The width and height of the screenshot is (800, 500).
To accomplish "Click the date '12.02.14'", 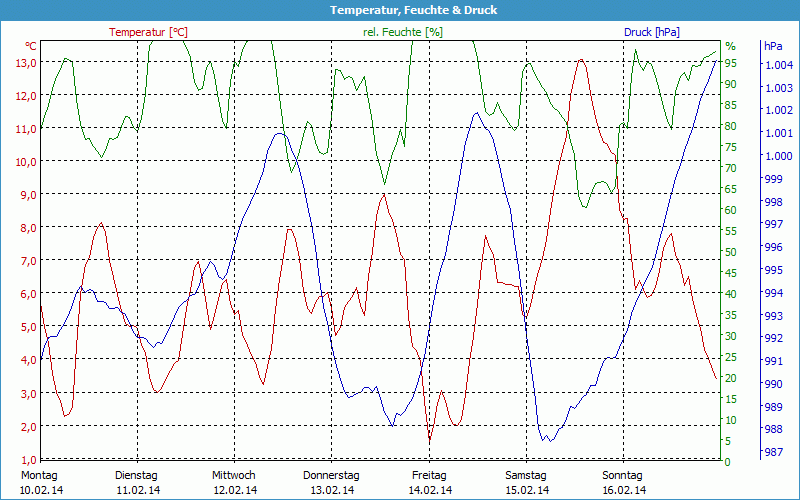I will pos(235,490).
